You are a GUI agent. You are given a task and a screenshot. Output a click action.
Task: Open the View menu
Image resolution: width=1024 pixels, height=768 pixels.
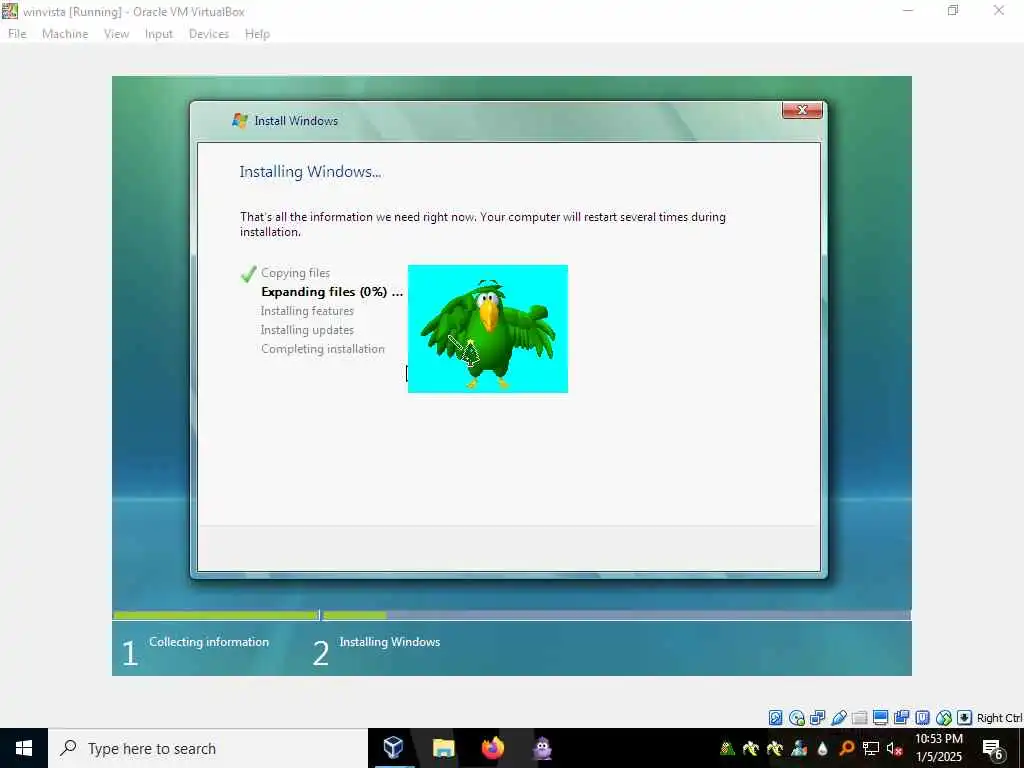tap(116, 34)
